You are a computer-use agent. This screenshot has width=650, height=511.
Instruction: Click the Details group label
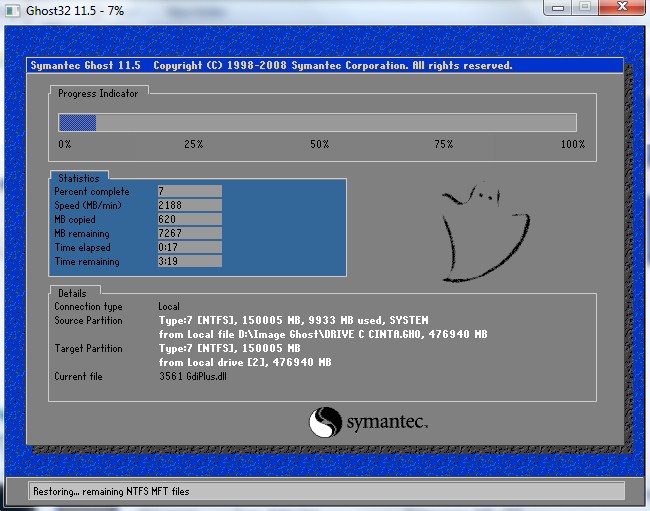72,293
